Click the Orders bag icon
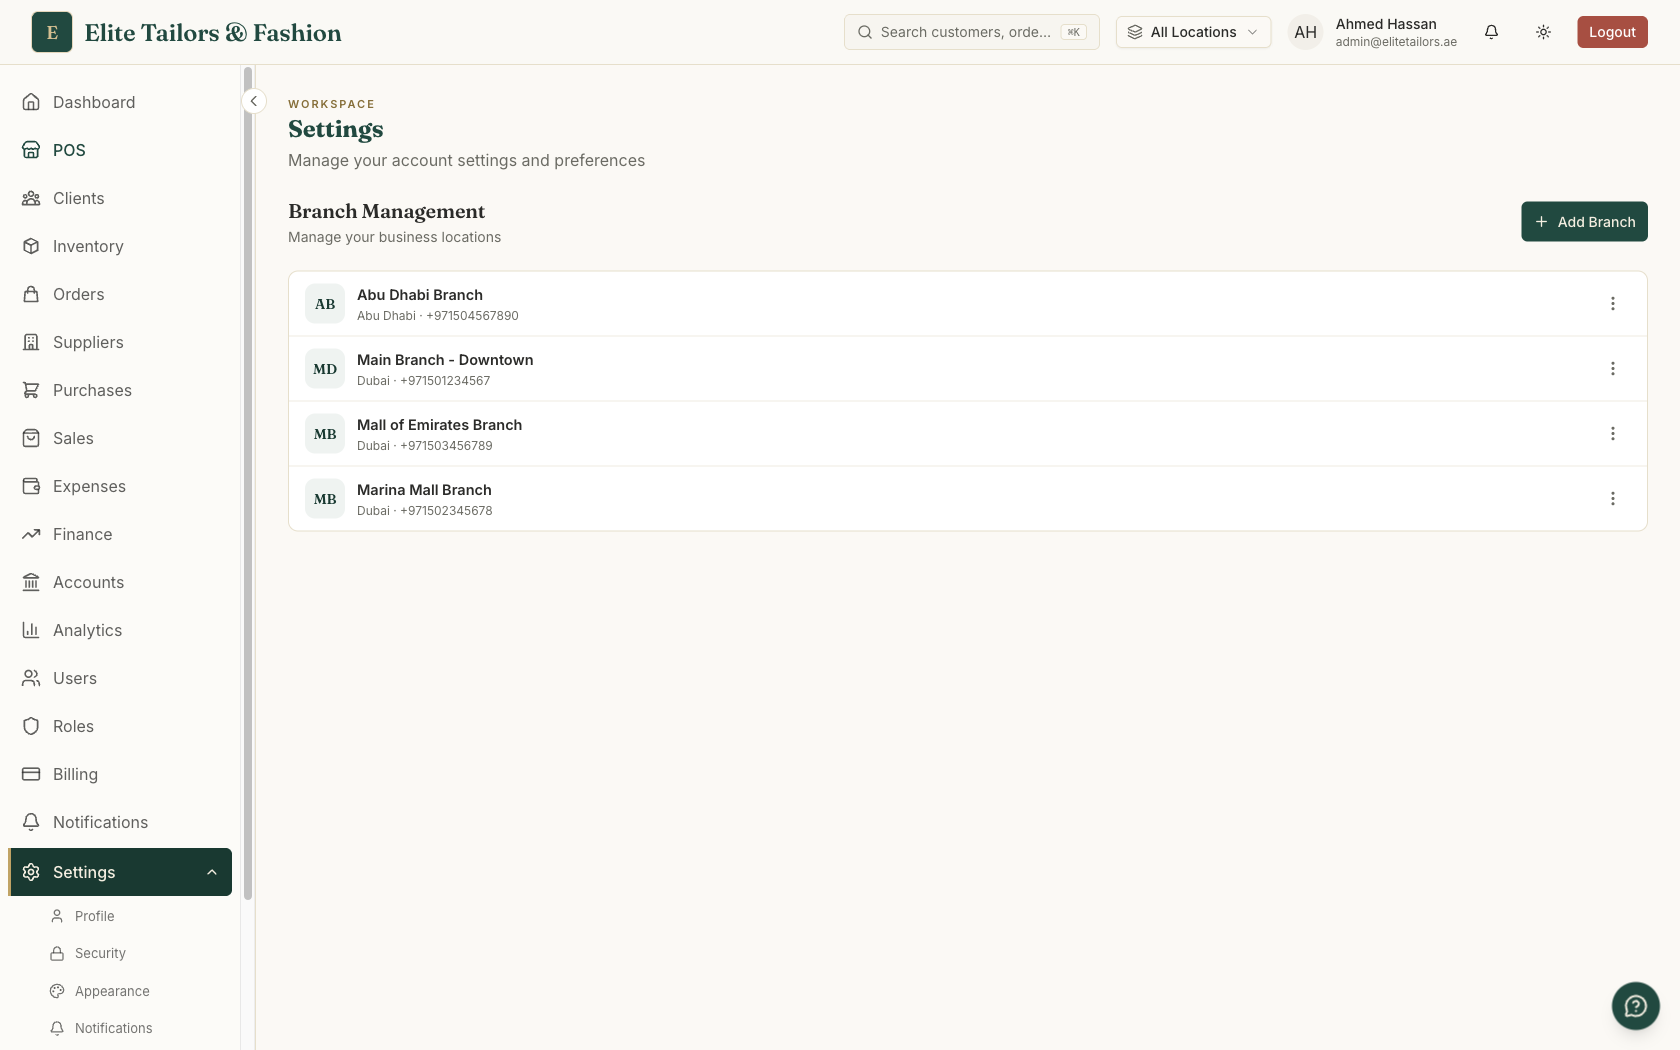 click(x=31, y=294)
